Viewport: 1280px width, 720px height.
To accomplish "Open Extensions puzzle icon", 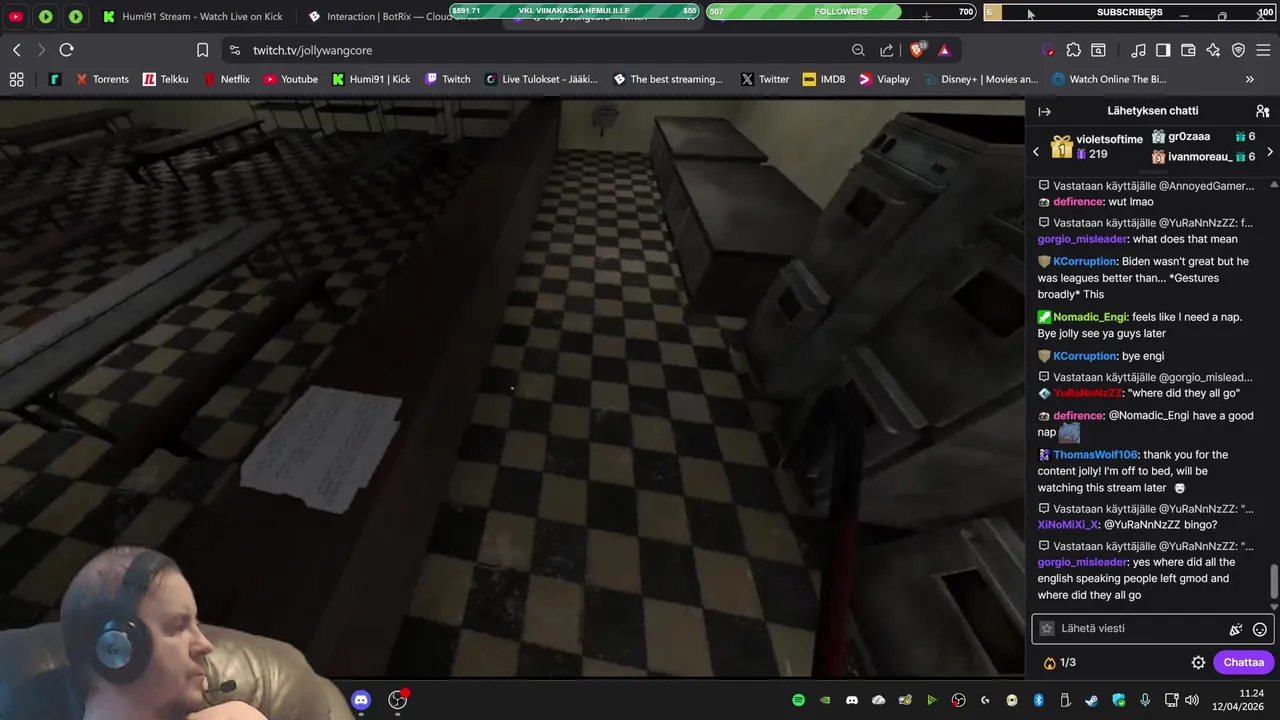I will 1073,50.
